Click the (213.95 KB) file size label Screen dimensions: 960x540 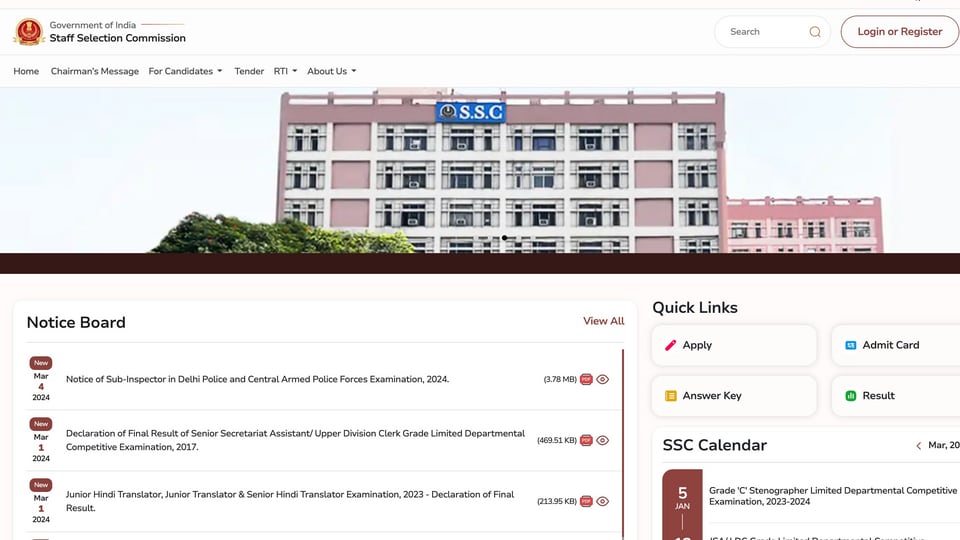click(x=557, y=501)
